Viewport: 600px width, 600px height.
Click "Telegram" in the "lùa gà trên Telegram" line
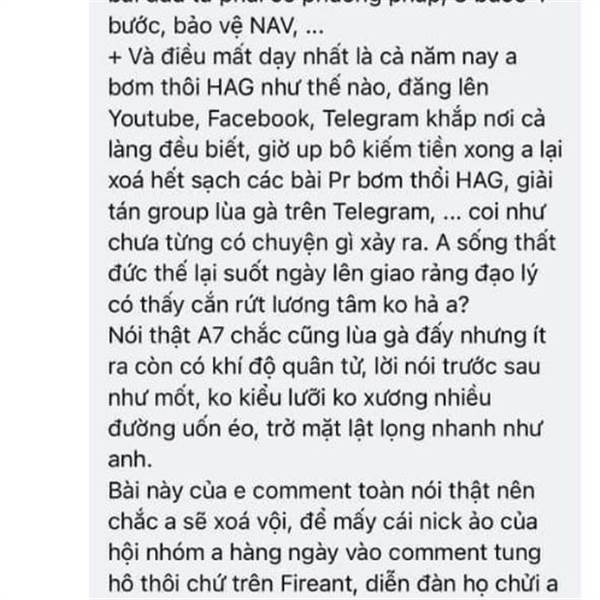click(384, 212)
